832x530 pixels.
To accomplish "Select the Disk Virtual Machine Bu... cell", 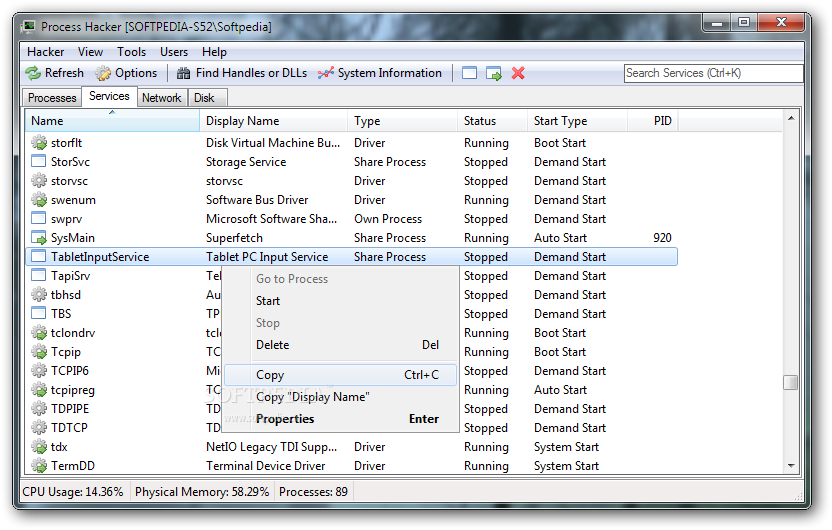I will pyautogui.click(x=273, y=143).
